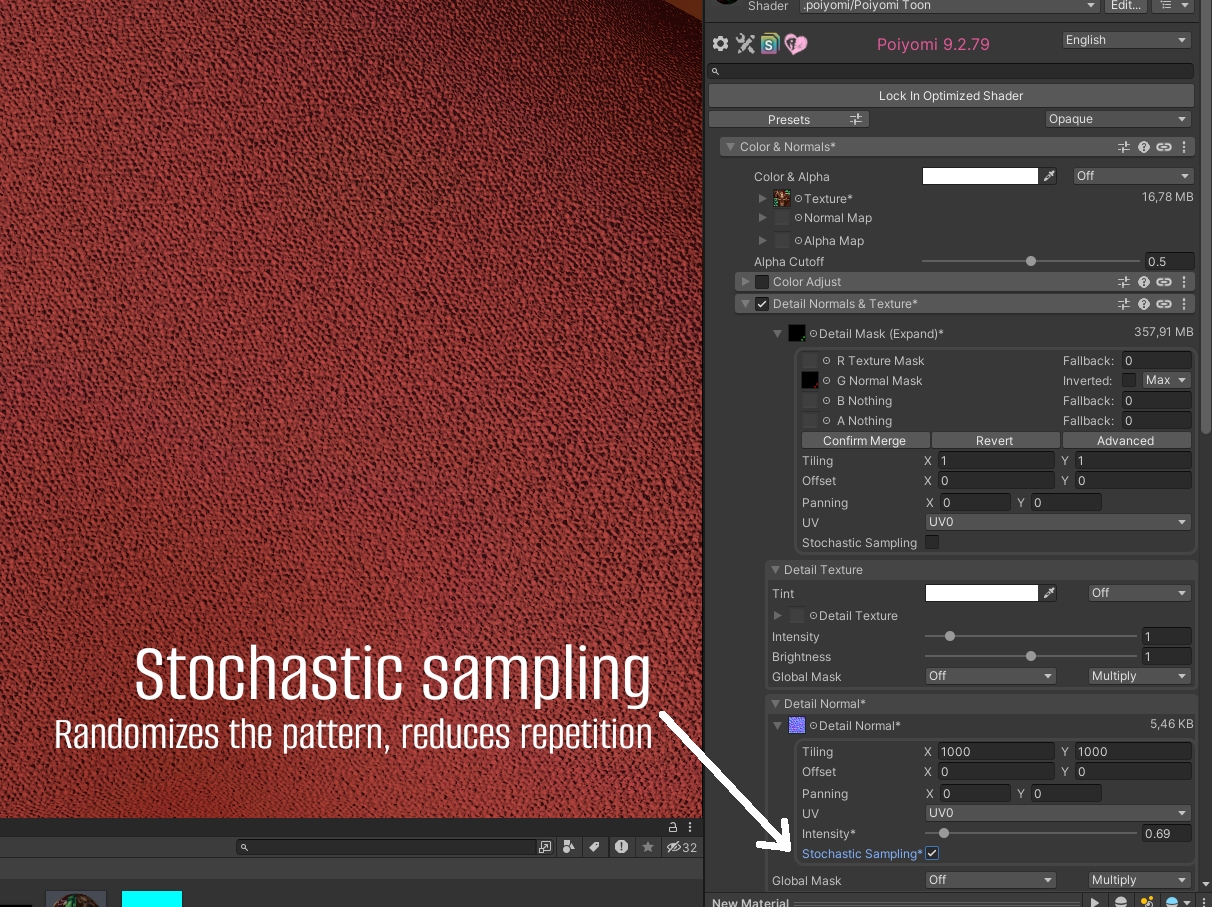Click the crossed tools icon
The width and height of the screenshot is (1212, 907).
[x=745, y=44]
